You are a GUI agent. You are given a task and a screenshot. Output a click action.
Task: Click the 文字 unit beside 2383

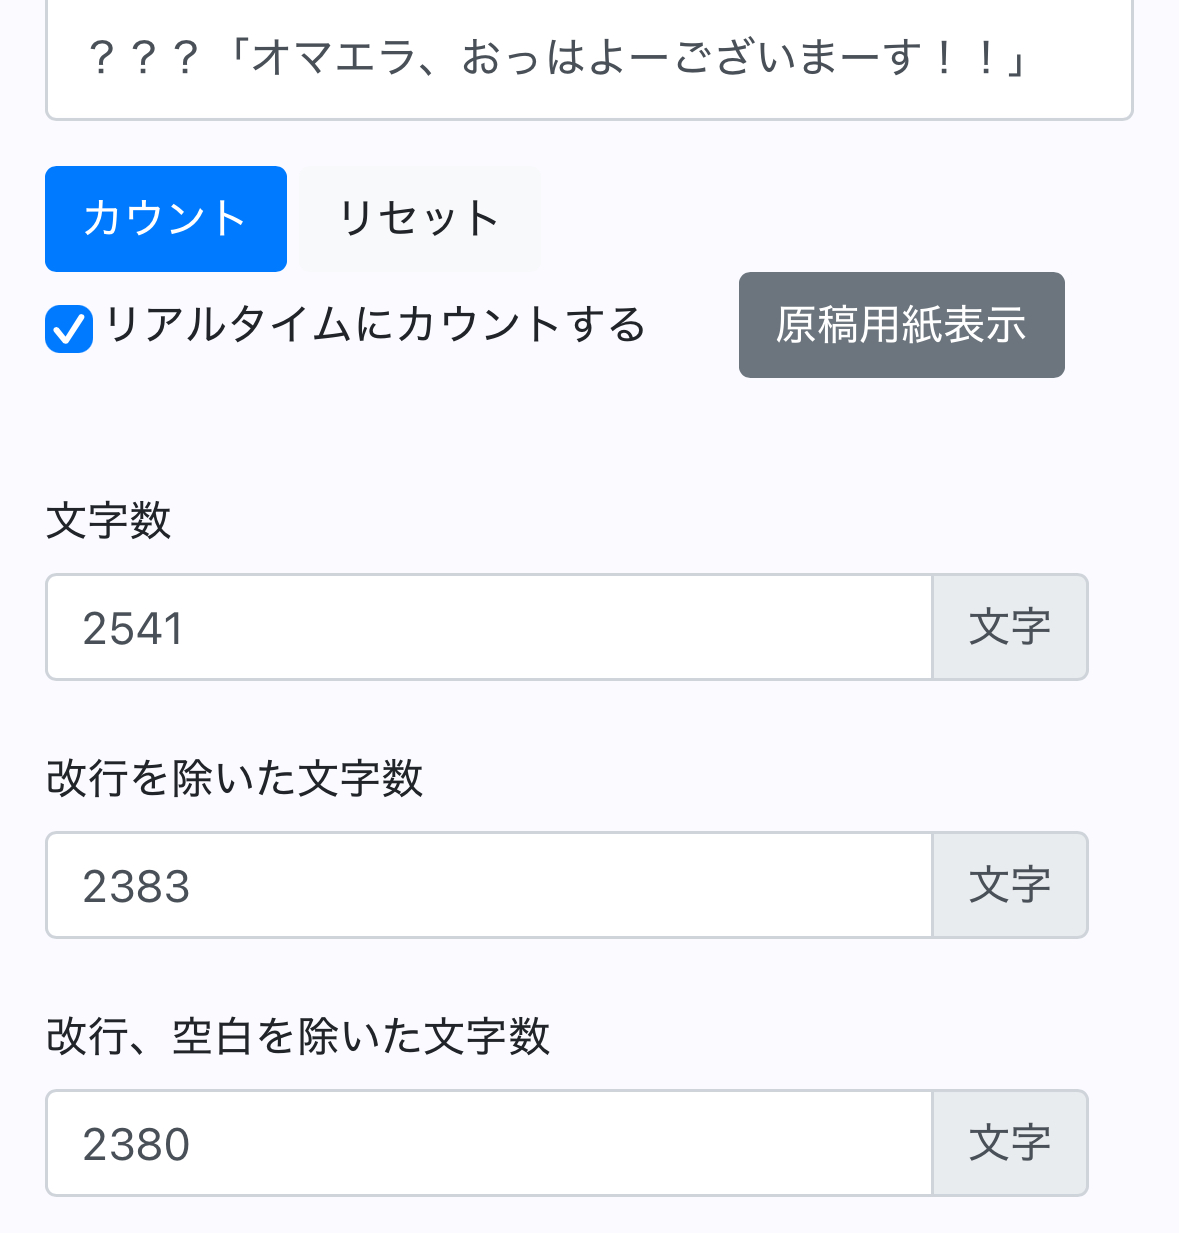click(x=1009, y=886)
